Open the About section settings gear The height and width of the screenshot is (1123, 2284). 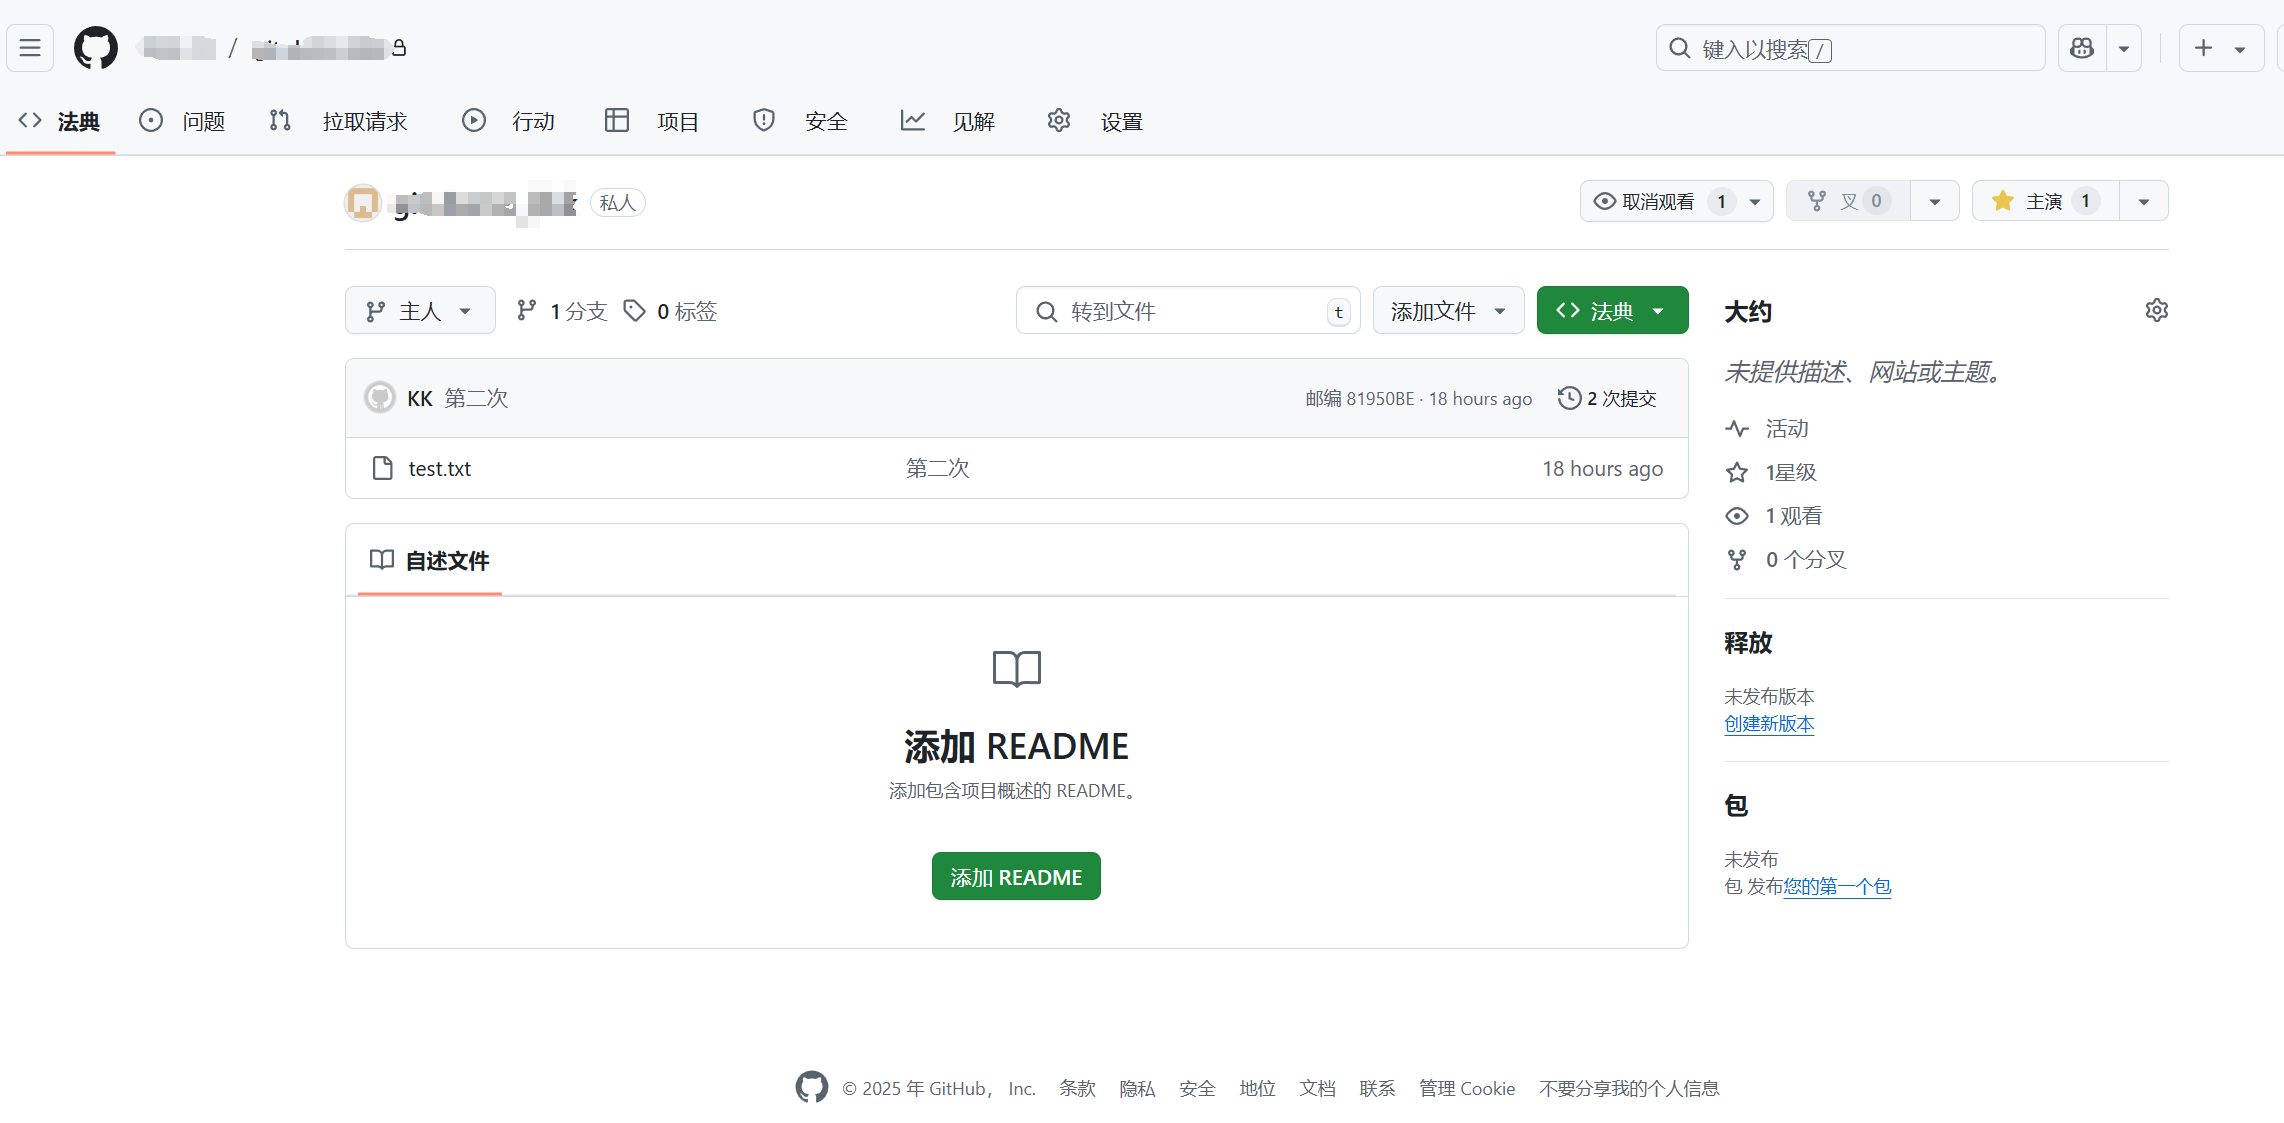coord(2156,310)
